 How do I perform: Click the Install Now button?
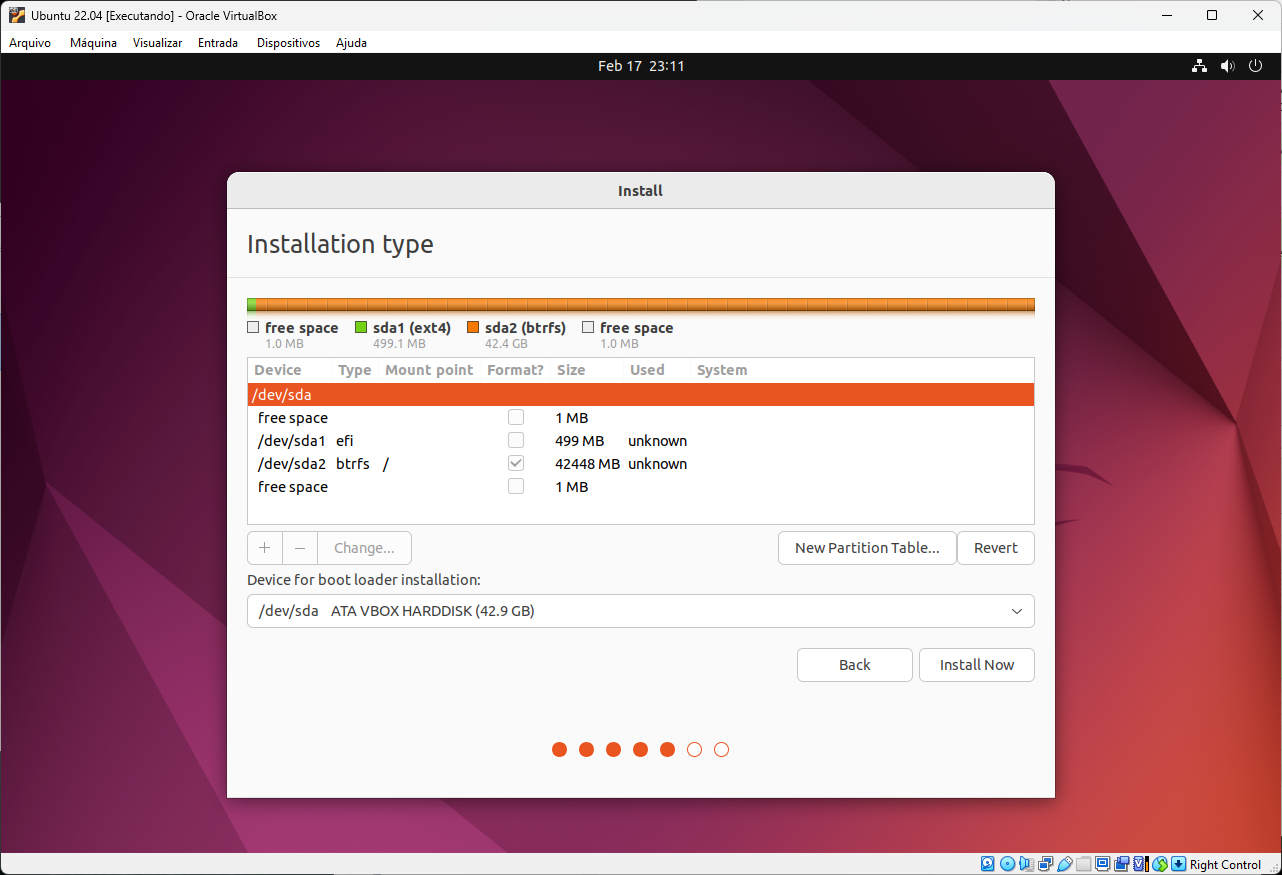pyautogui.click(x=976, y=665)
